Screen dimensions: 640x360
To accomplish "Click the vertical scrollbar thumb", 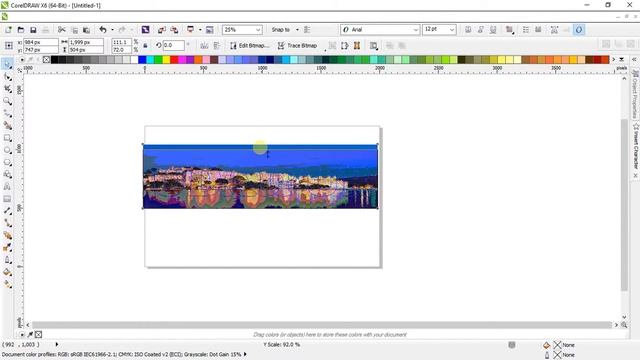I will point(624,205).
